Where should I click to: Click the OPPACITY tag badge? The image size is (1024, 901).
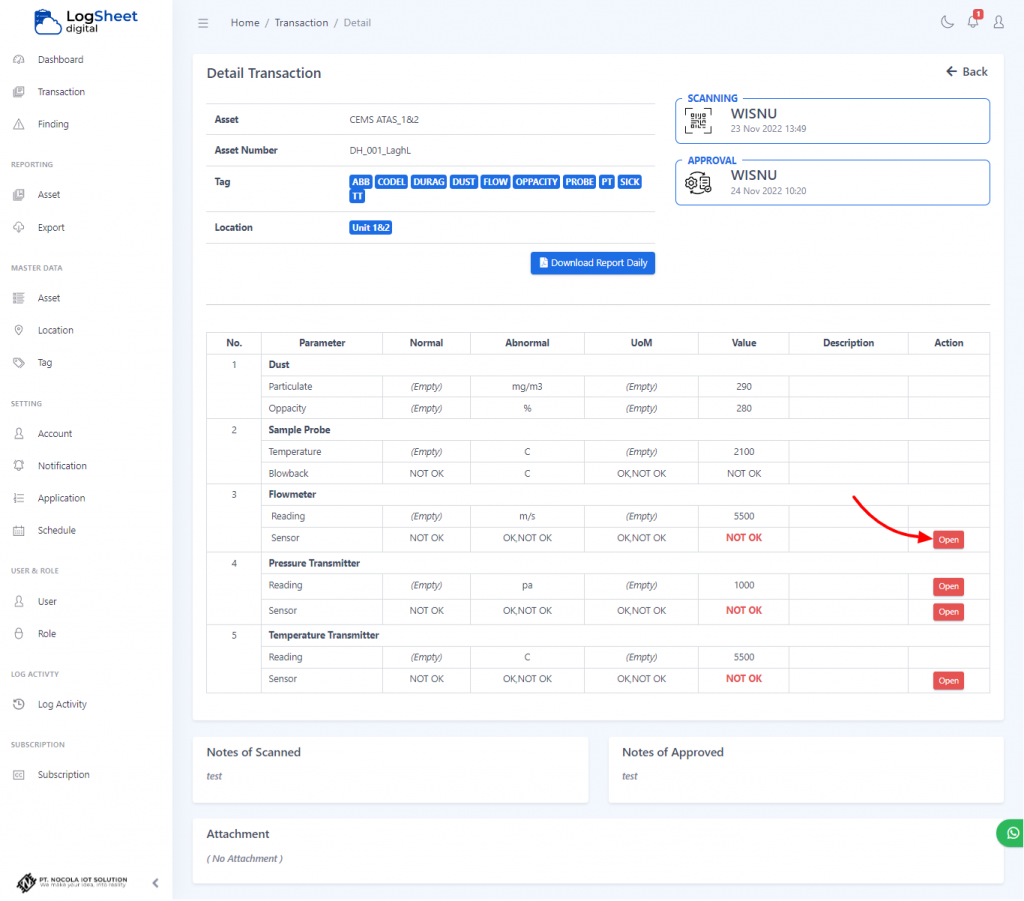point(536,182)
